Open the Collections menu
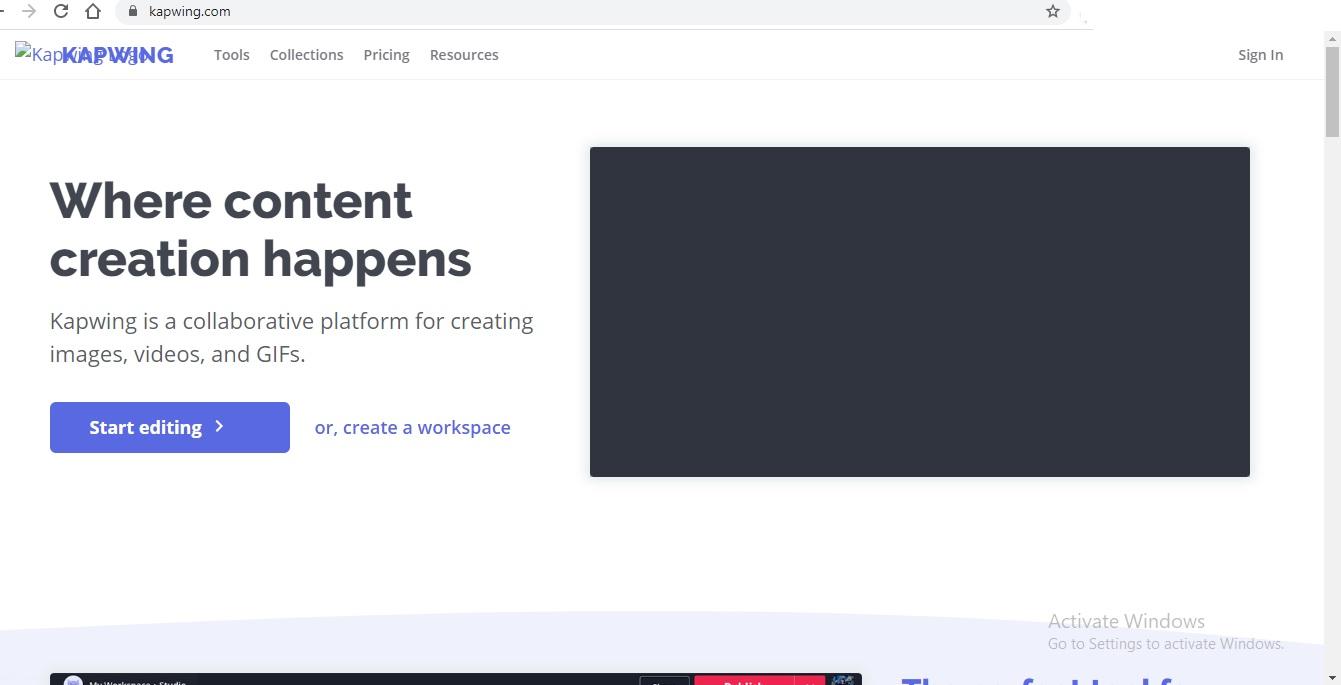This screenshot has height=685, width=1341. point(307,55)
